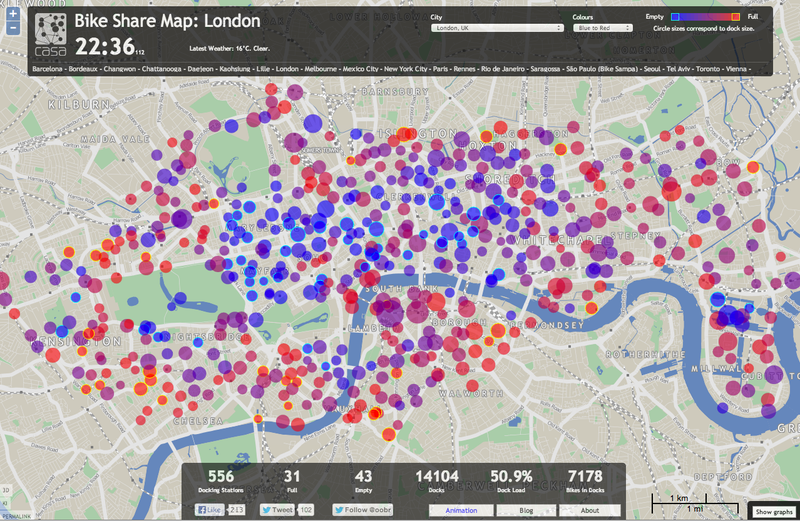Click the blue Empty legend swatch
The height and width of the screenshot is (521, 800).
(675, 17)
